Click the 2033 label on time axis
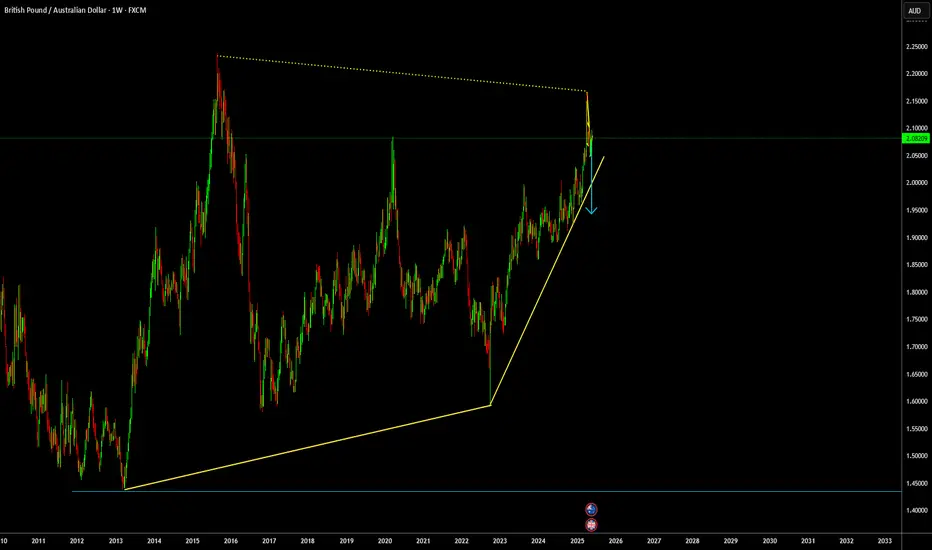 click(x=884, y=541)
